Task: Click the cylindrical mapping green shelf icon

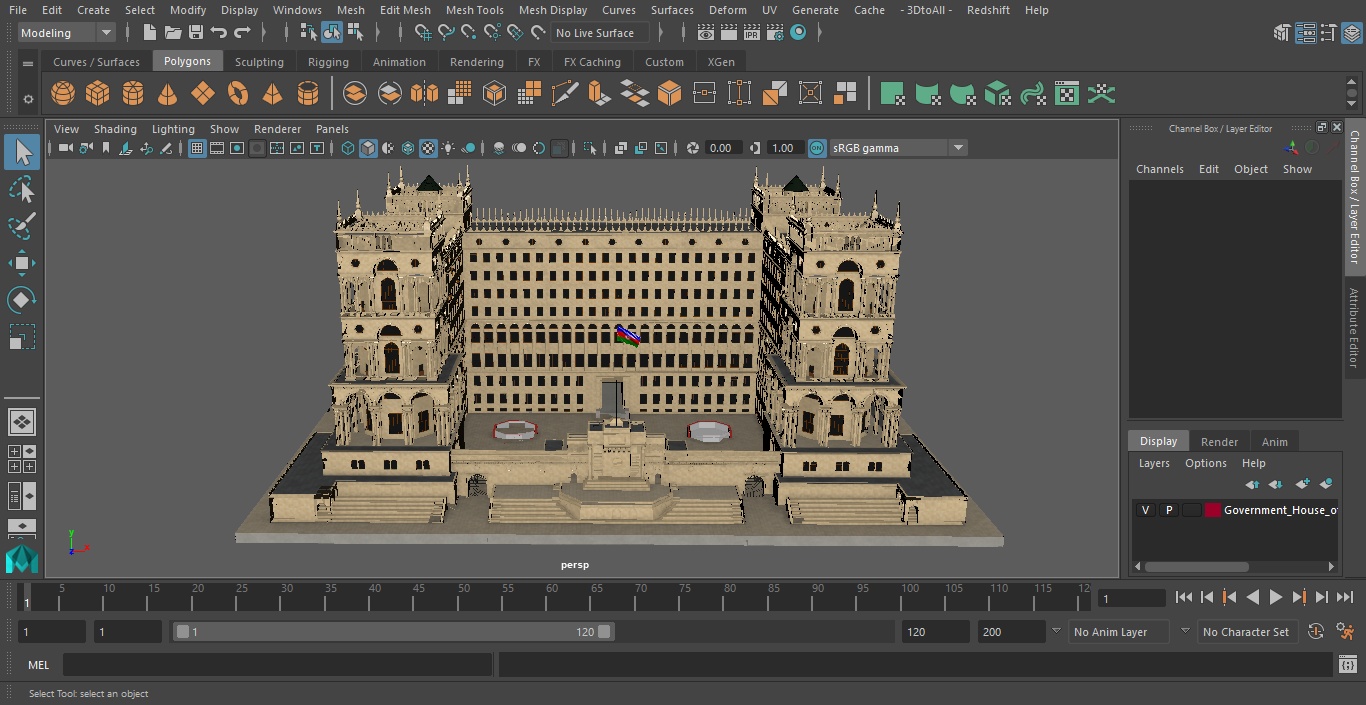Action: pyautogui.click(x=928, y=94)
